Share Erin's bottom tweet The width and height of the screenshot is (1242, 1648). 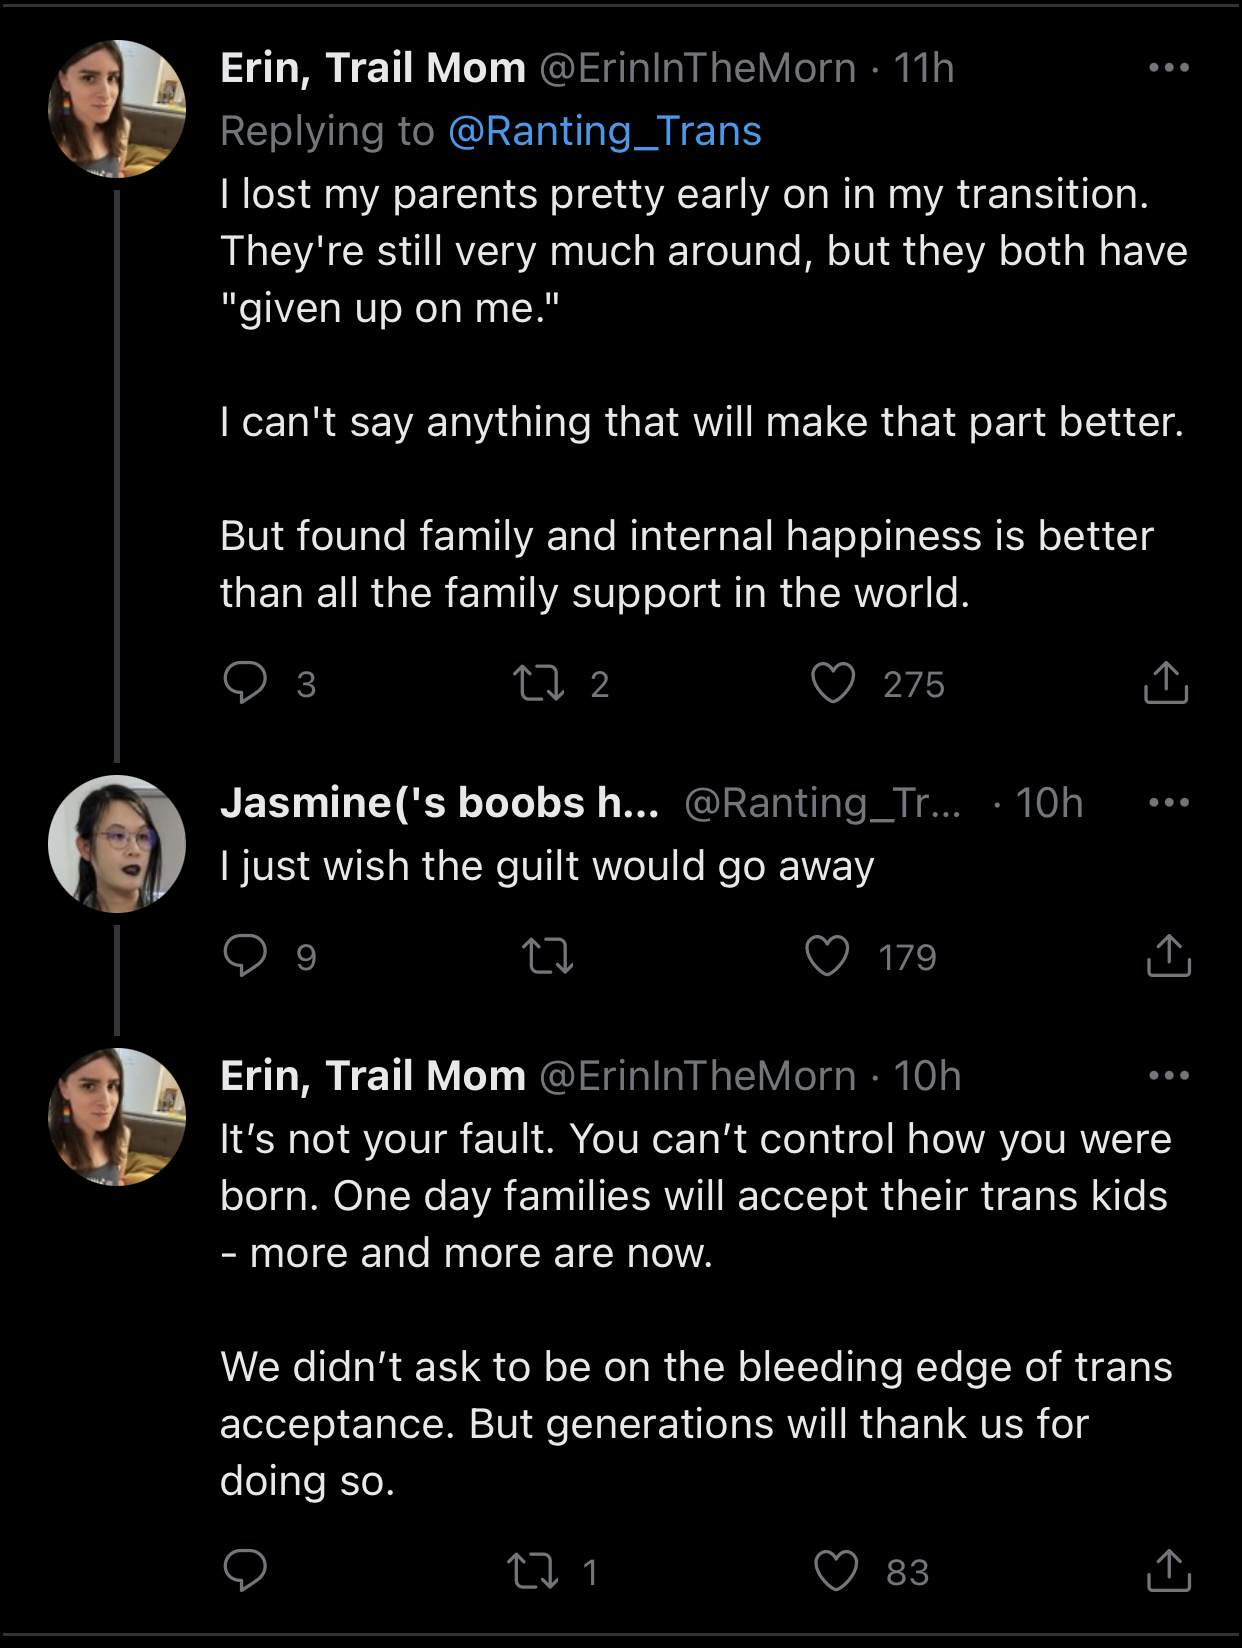click(1168, 1570)
